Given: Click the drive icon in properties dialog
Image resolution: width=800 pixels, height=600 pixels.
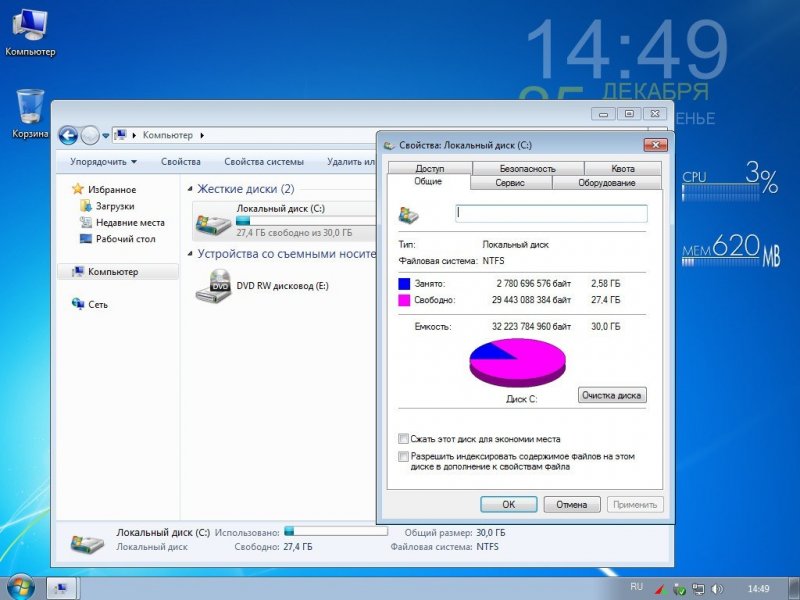Looking at the screenshot, I should point(409,215).
